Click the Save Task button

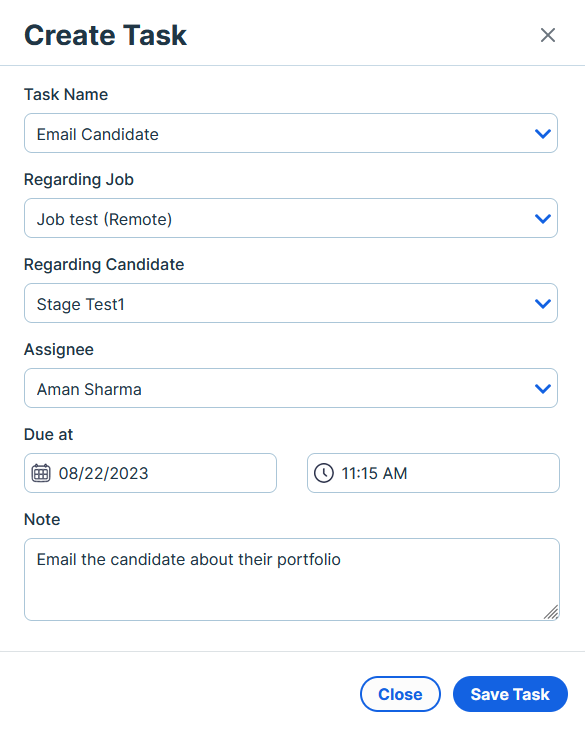point(510,694)
